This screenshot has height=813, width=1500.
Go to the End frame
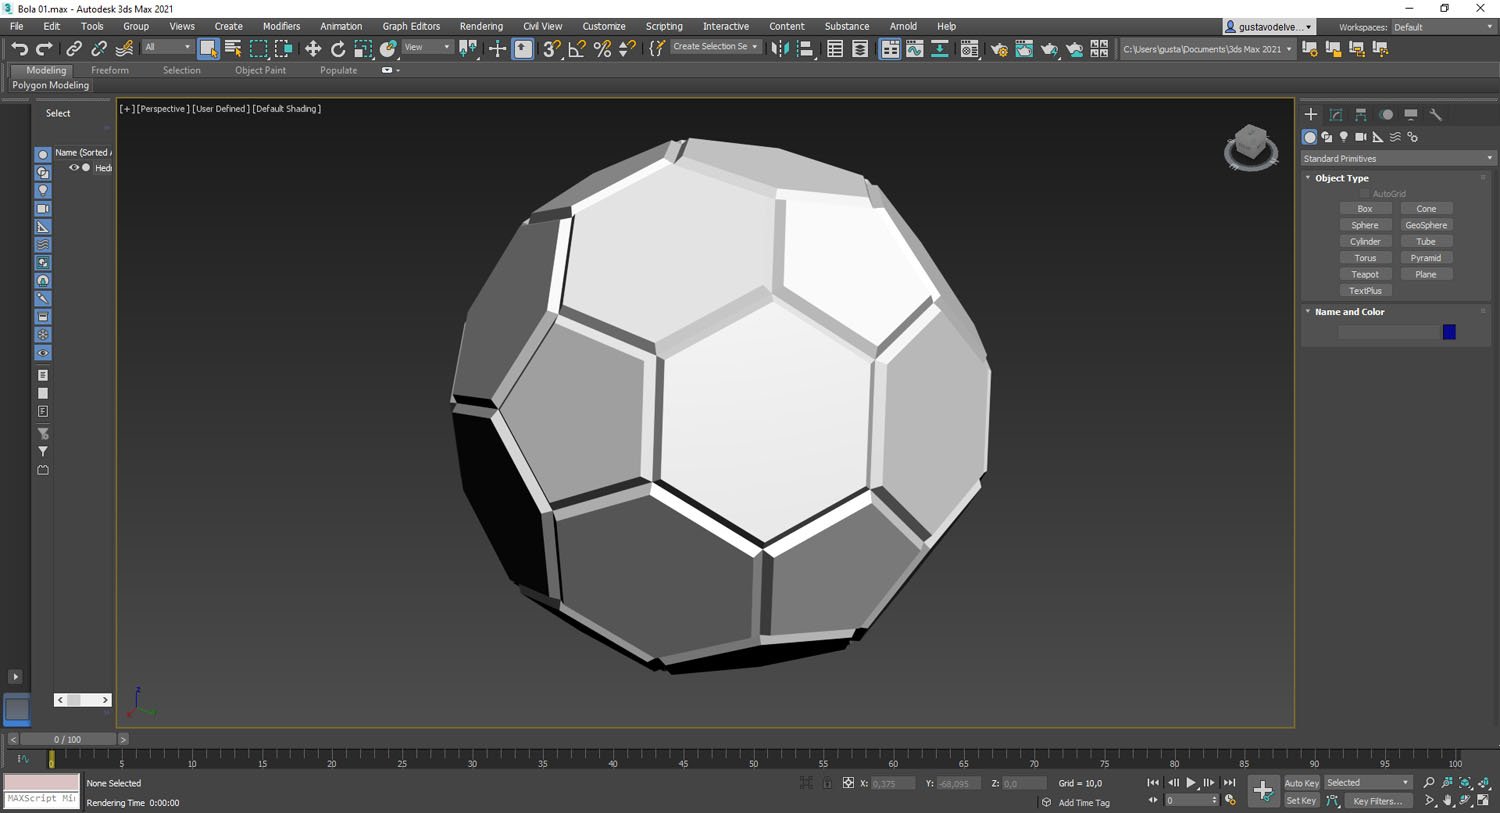click(x=1229, y=783)
